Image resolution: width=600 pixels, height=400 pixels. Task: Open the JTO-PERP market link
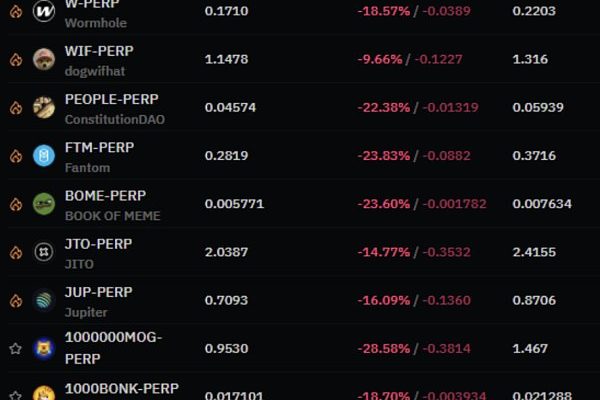98,244
